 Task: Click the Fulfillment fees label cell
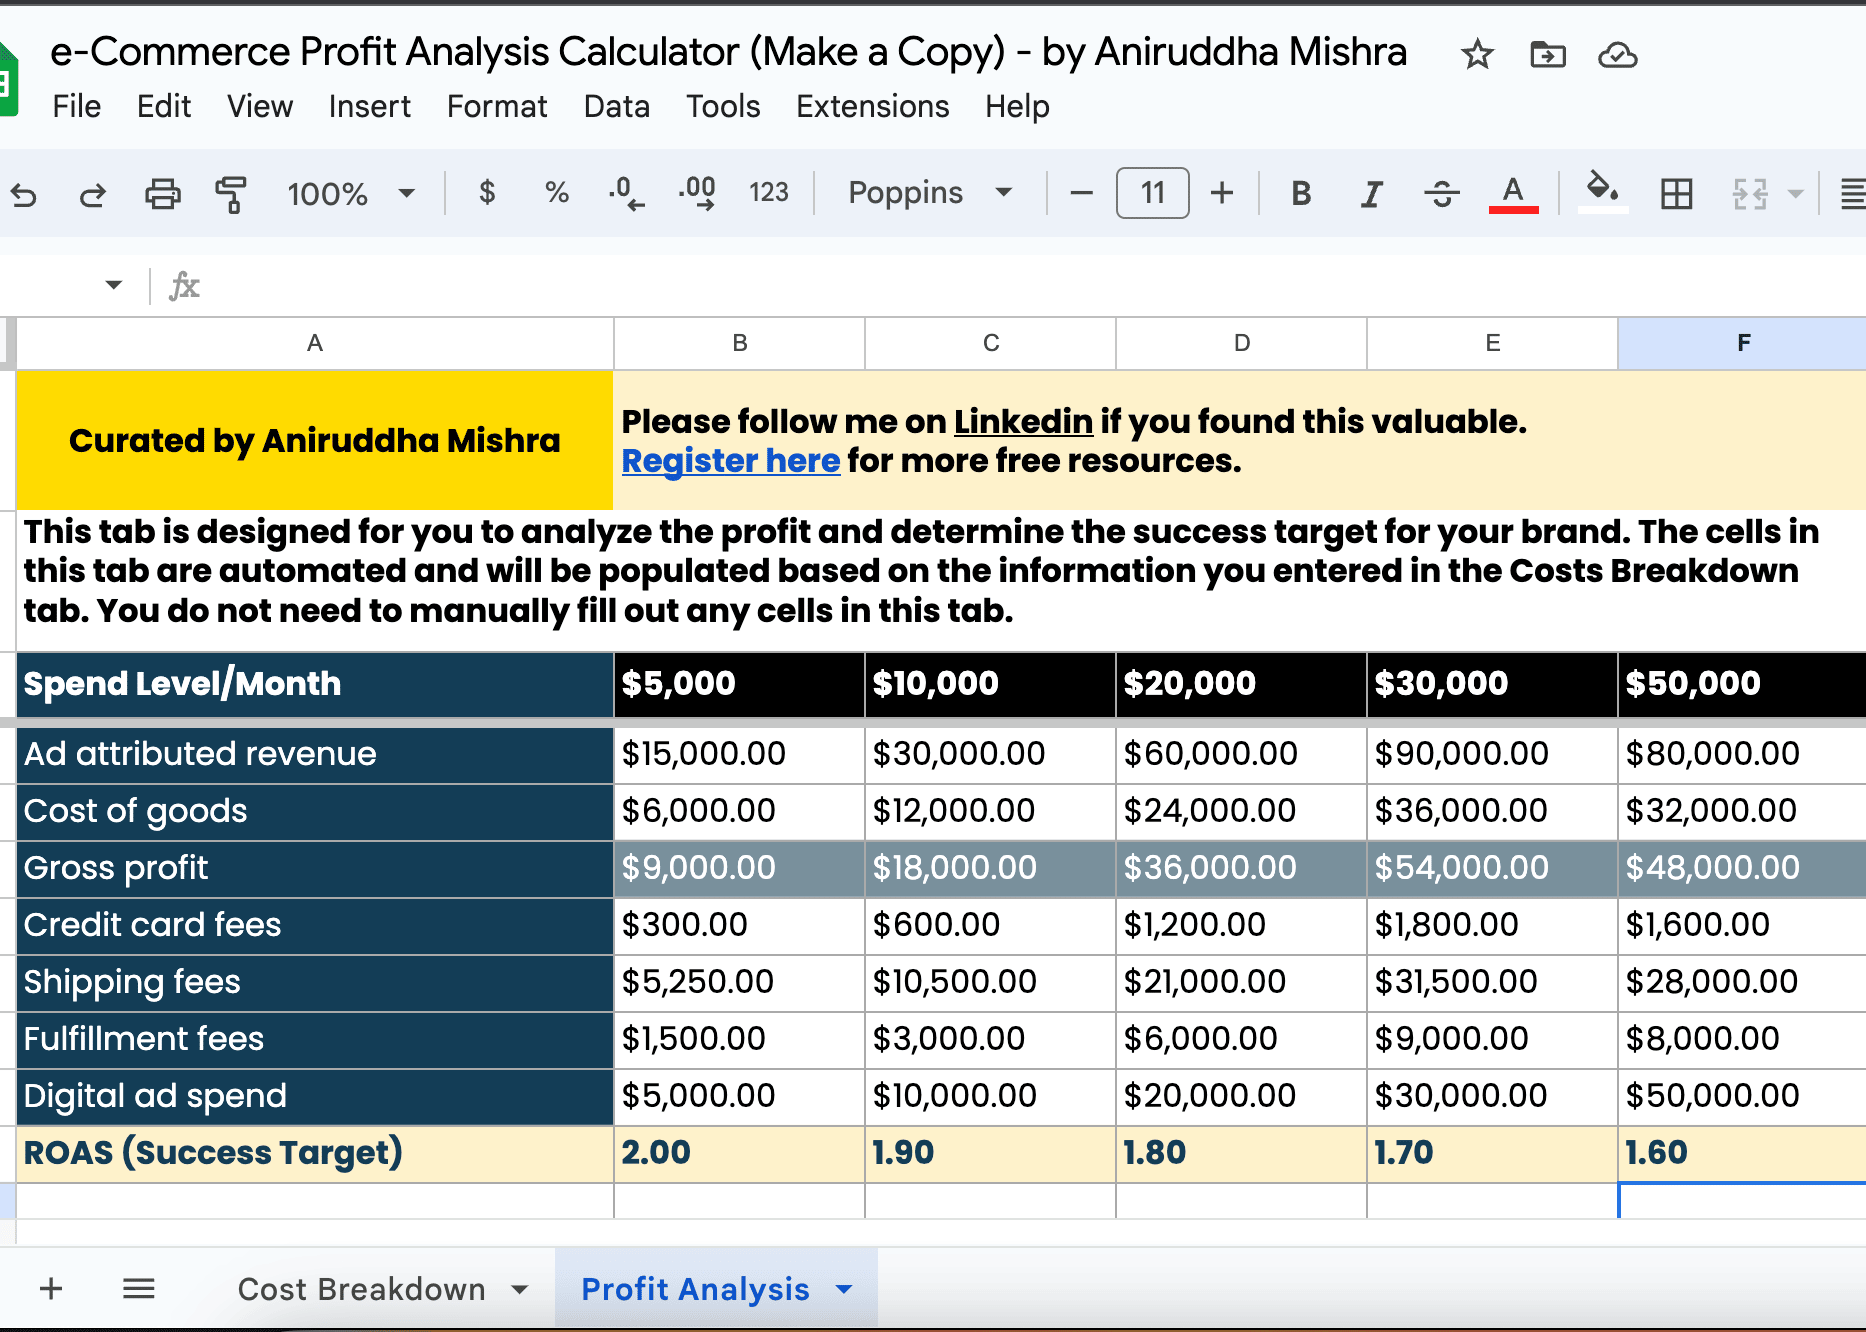coord(315,1039)
